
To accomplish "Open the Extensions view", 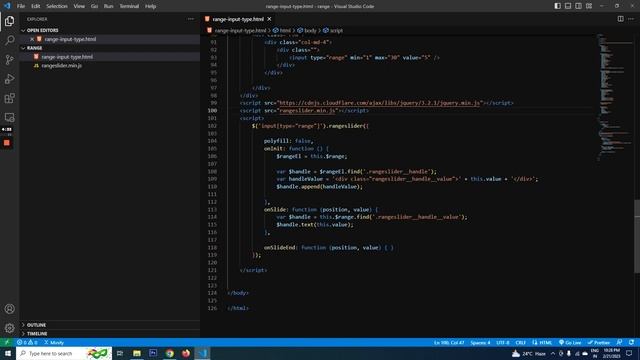I will click(x=9, y=98).
